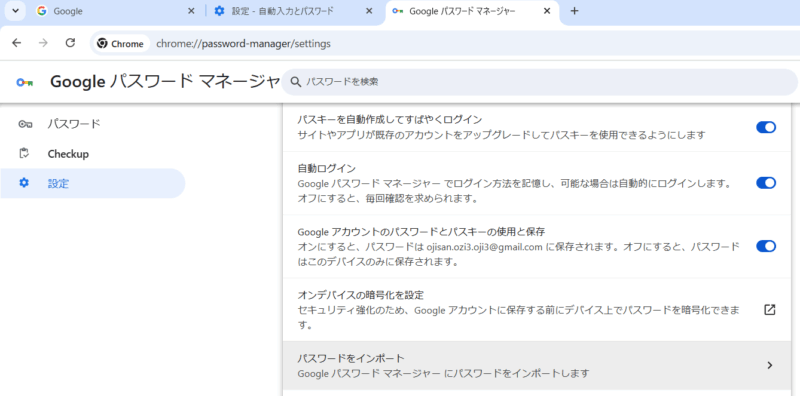This screenshot has height=396, width=800.
Task: Click the Google パスワード マネージャー page title
Action: point(165,82)
